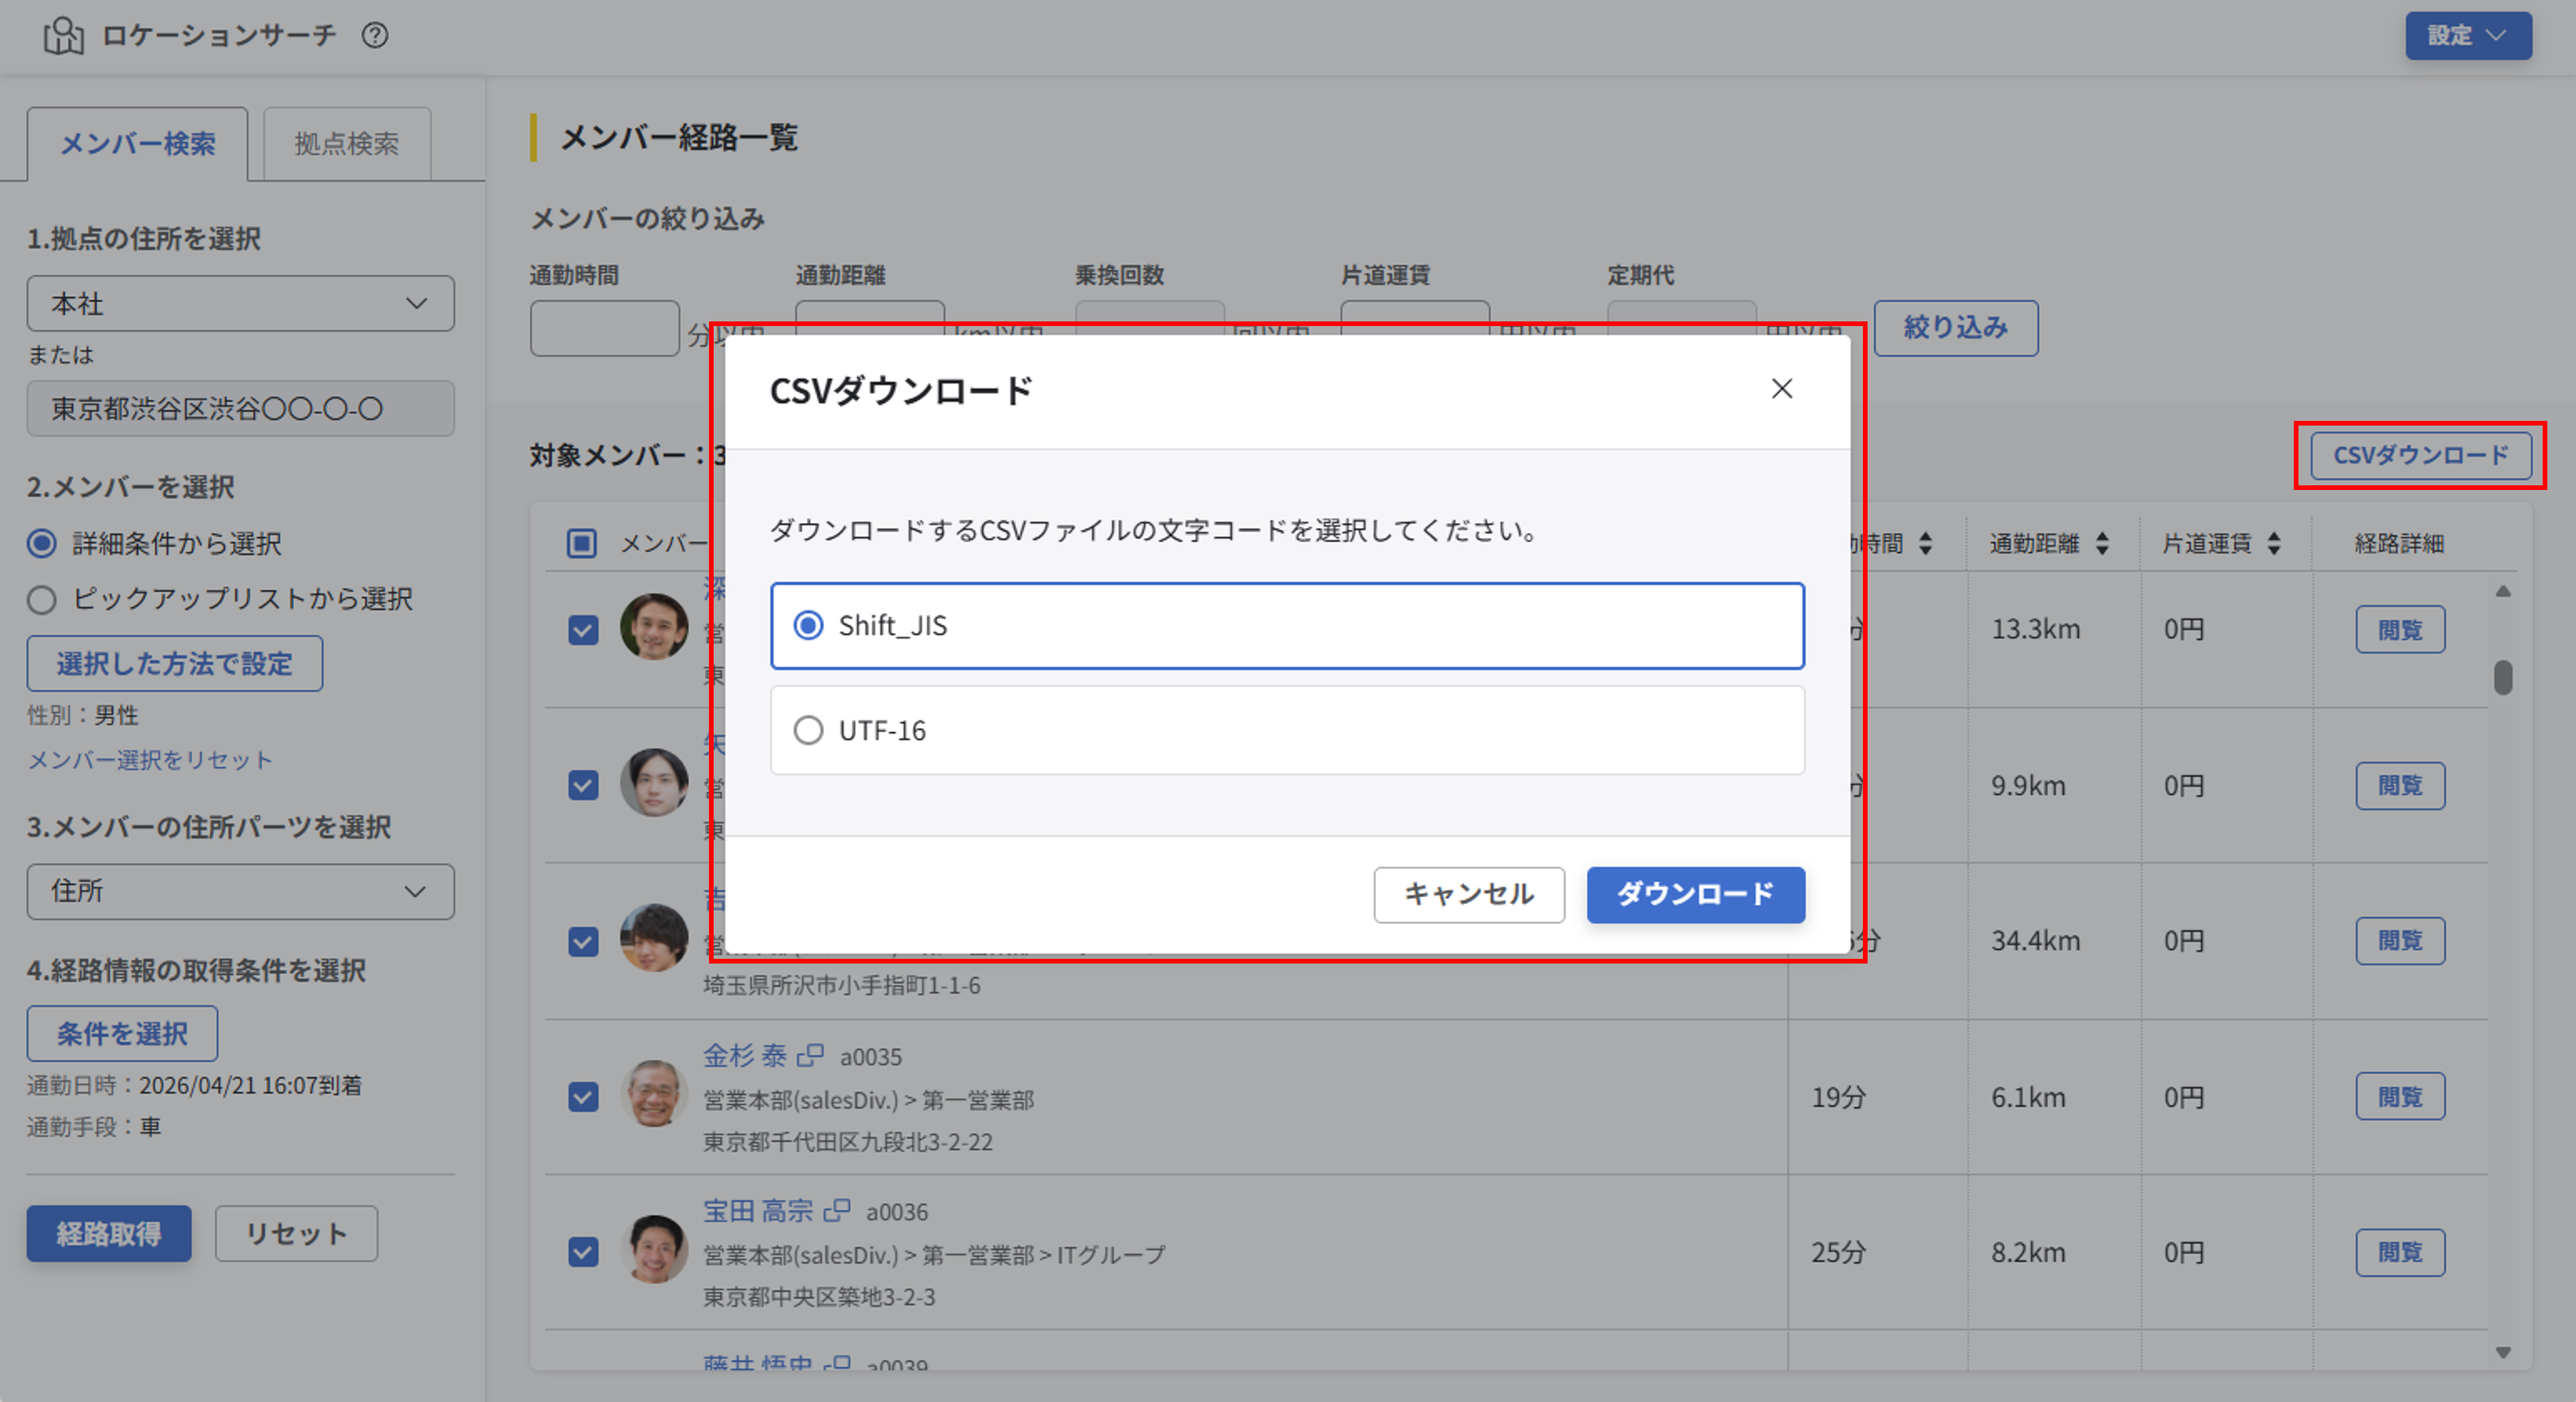Sort by 通勤距離 column arrows

[2102, 543]
